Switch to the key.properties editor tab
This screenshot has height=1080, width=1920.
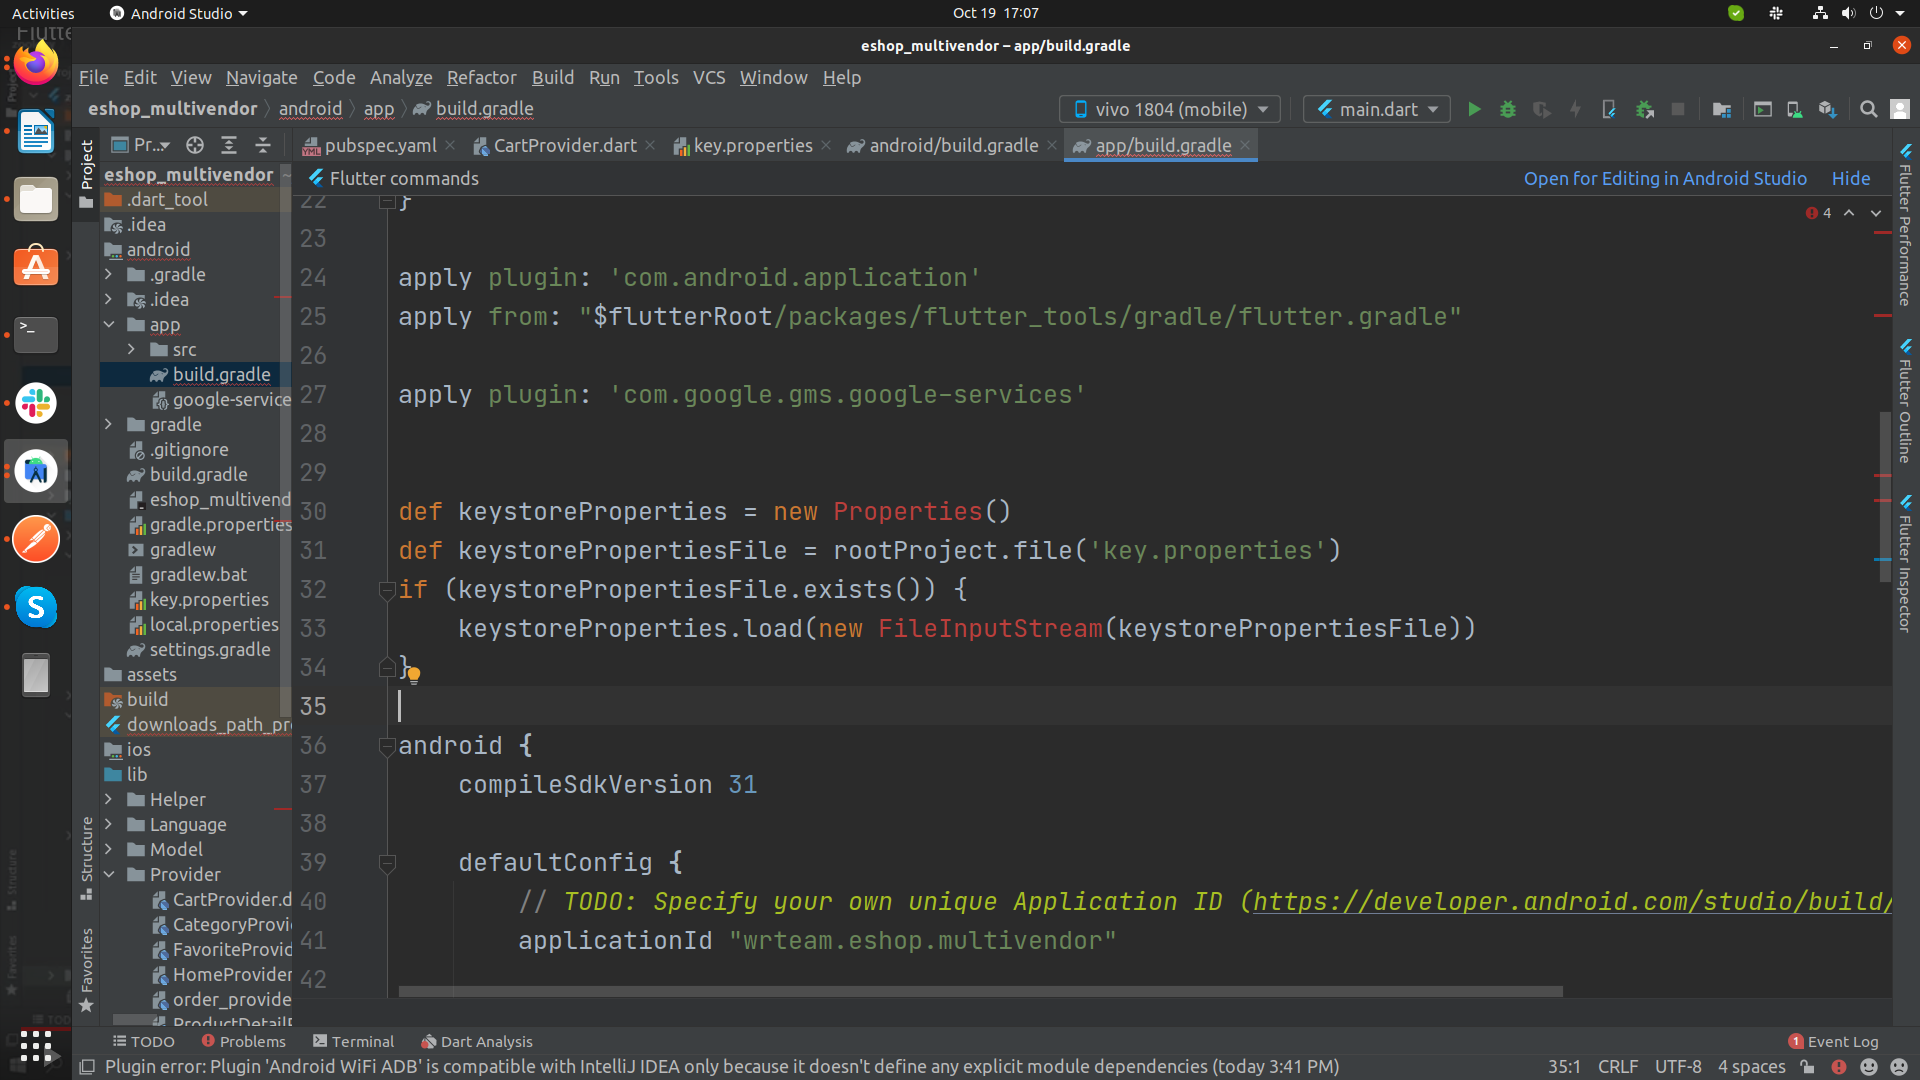(x=752, y=146)
